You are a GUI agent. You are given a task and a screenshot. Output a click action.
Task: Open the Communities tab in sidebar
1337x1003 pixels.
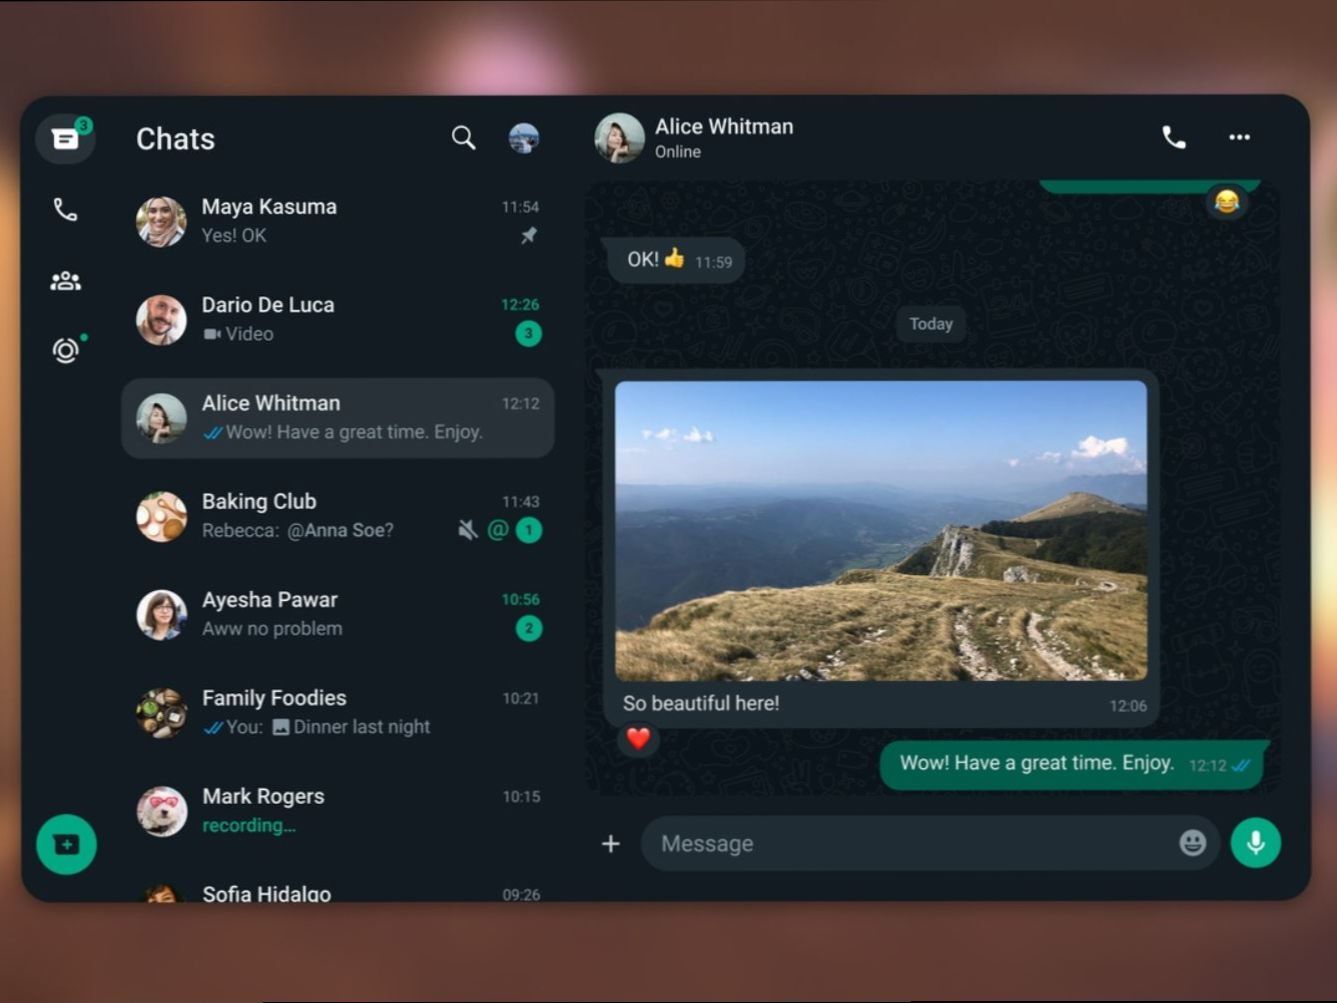coord(65,281)
